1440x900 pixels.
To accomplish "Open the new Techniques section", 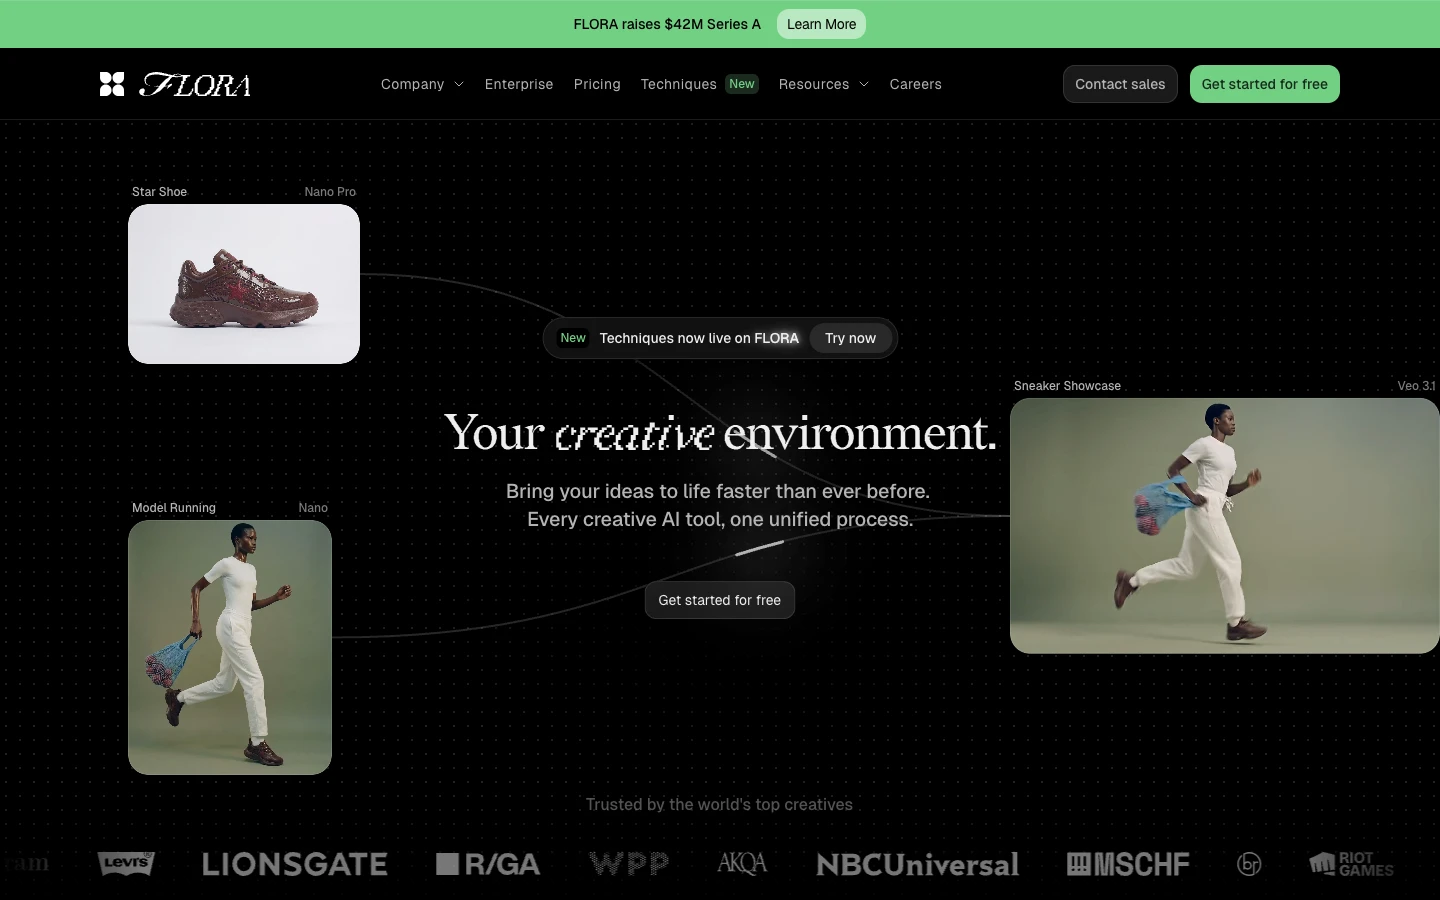I will coord(679,84).
